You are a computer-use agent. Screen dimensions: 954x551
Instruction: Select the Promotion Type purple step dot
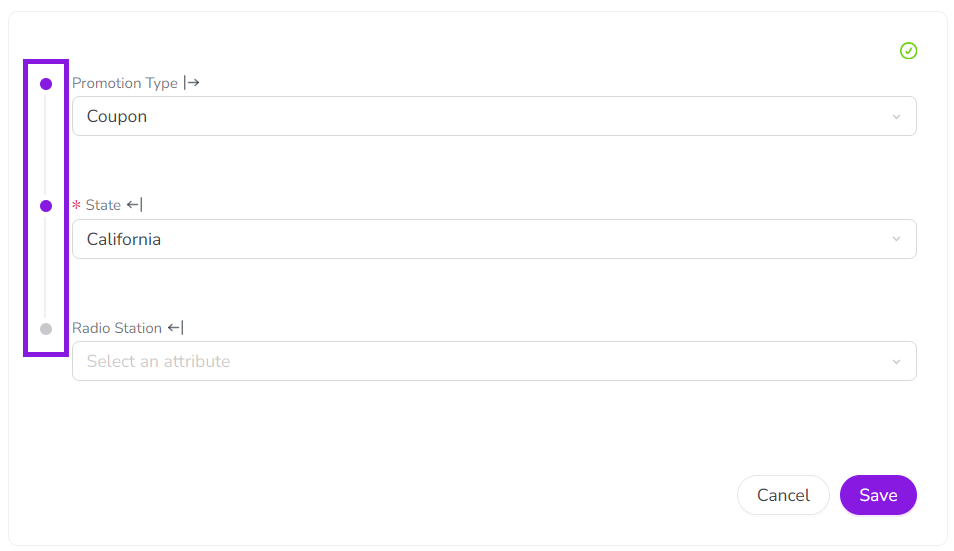coord(46,84)
